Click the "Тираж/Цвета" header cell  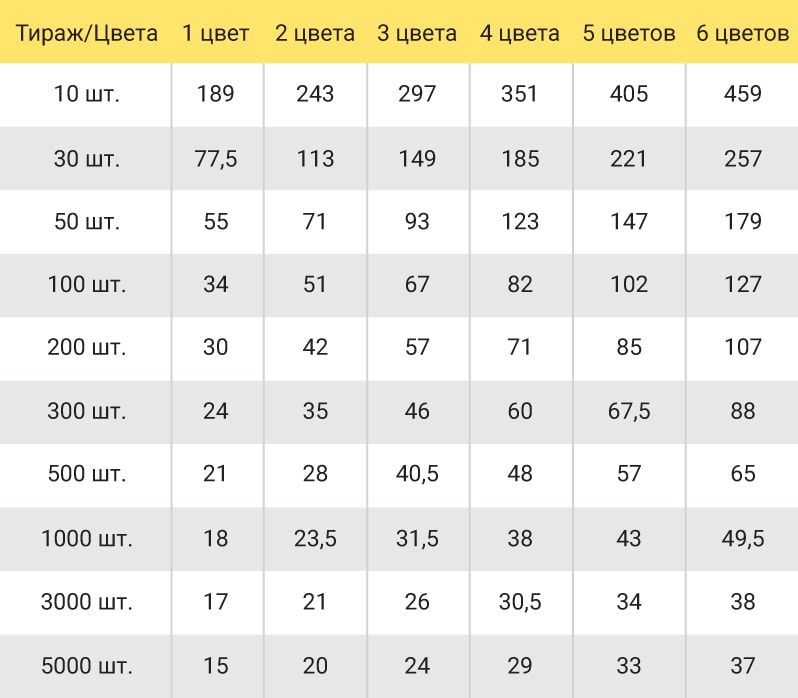point(87,34)
